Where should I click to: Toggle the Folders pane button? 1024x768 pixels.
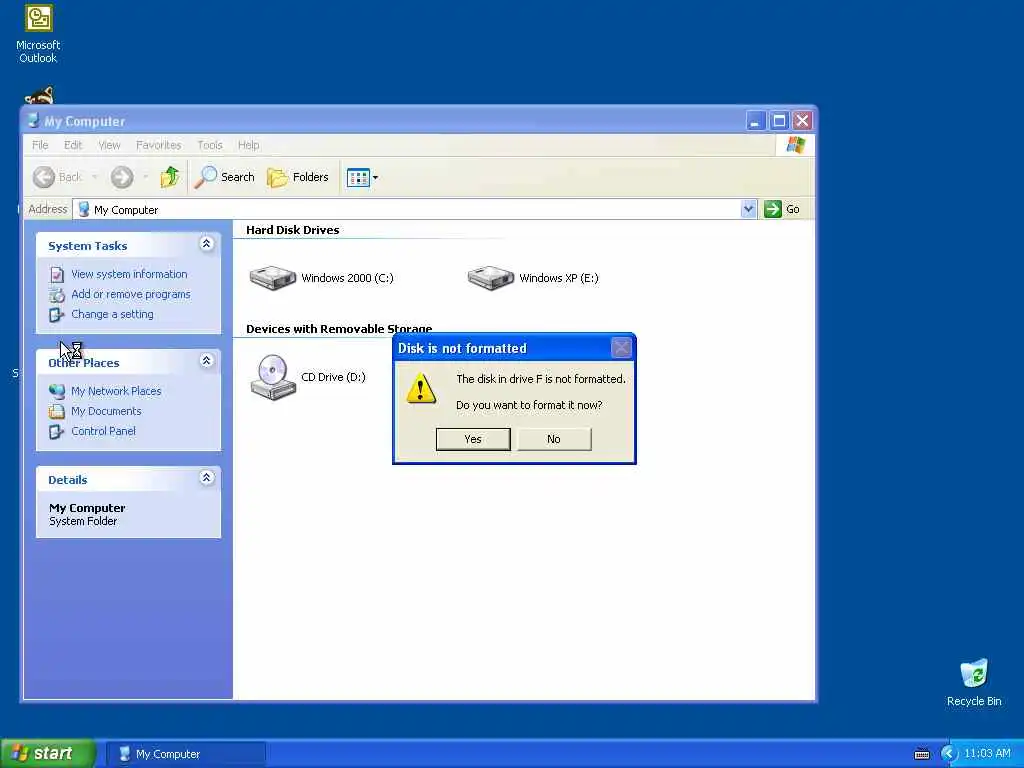298,177
